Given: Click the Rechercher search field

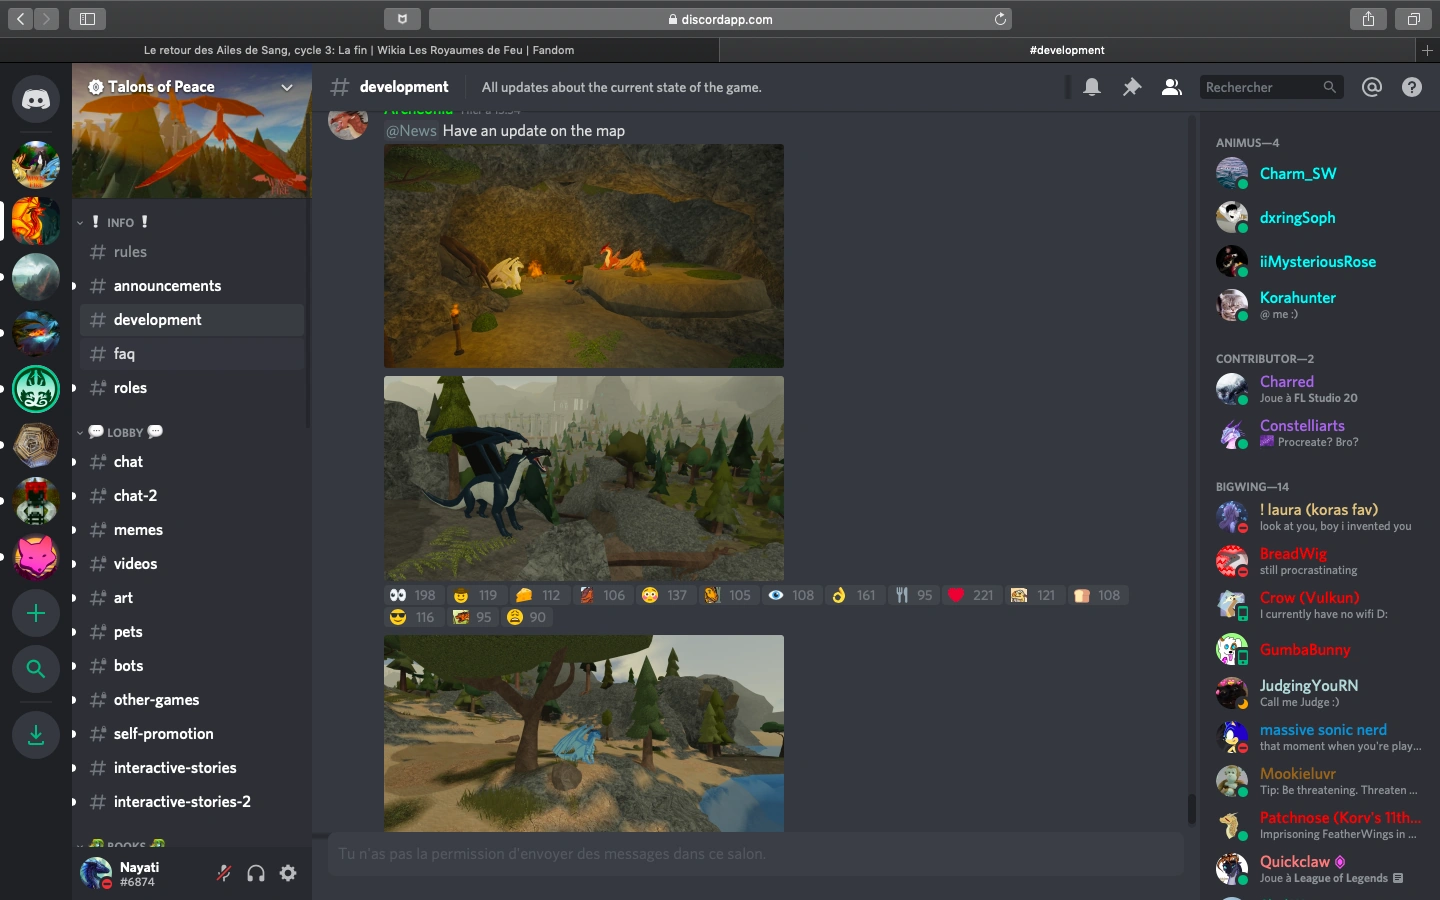Looking at the screenshot, I should click(1262, 88).
